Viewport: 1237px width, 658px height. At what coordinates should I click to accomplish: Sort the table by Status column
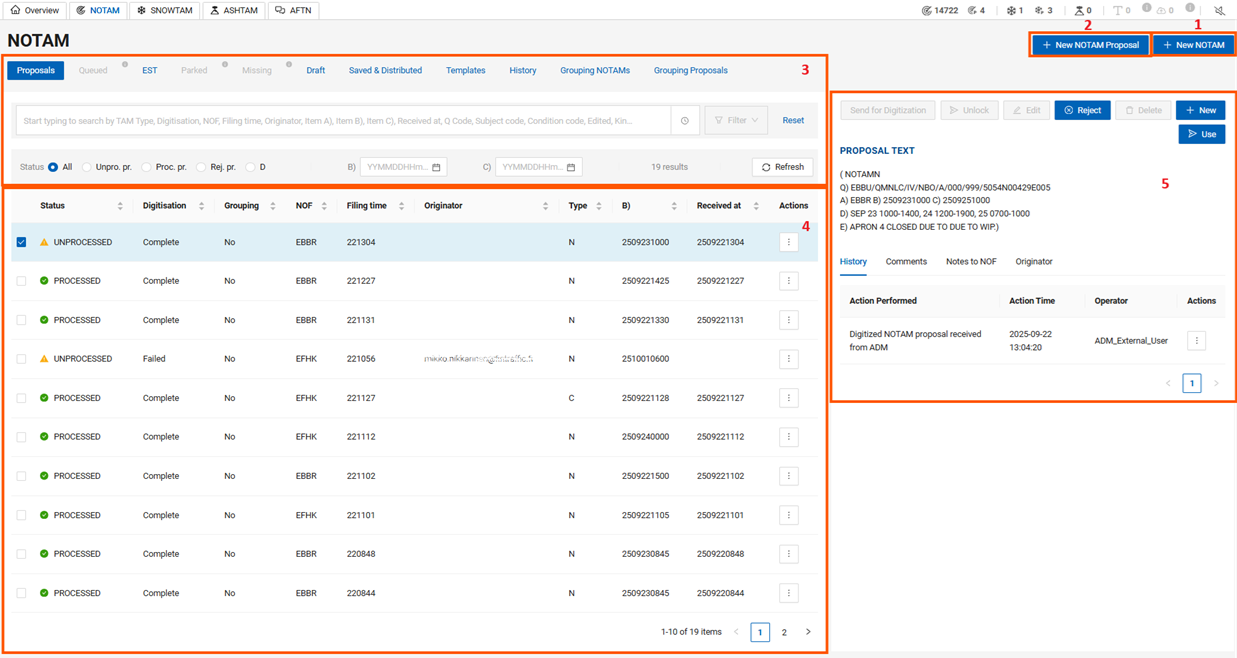[x=120, y=206]
